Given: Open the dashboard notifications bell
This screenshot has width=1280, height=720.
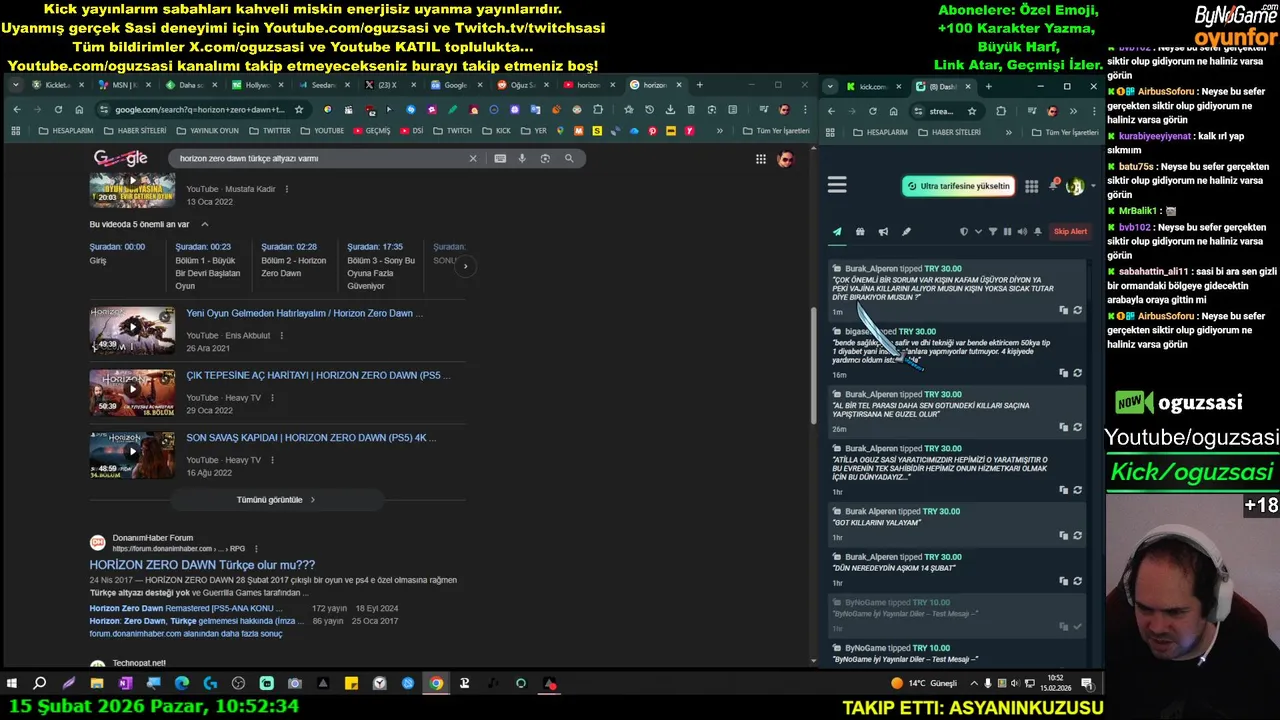Looking at the screenshot, I should (x=1053, y=185).
